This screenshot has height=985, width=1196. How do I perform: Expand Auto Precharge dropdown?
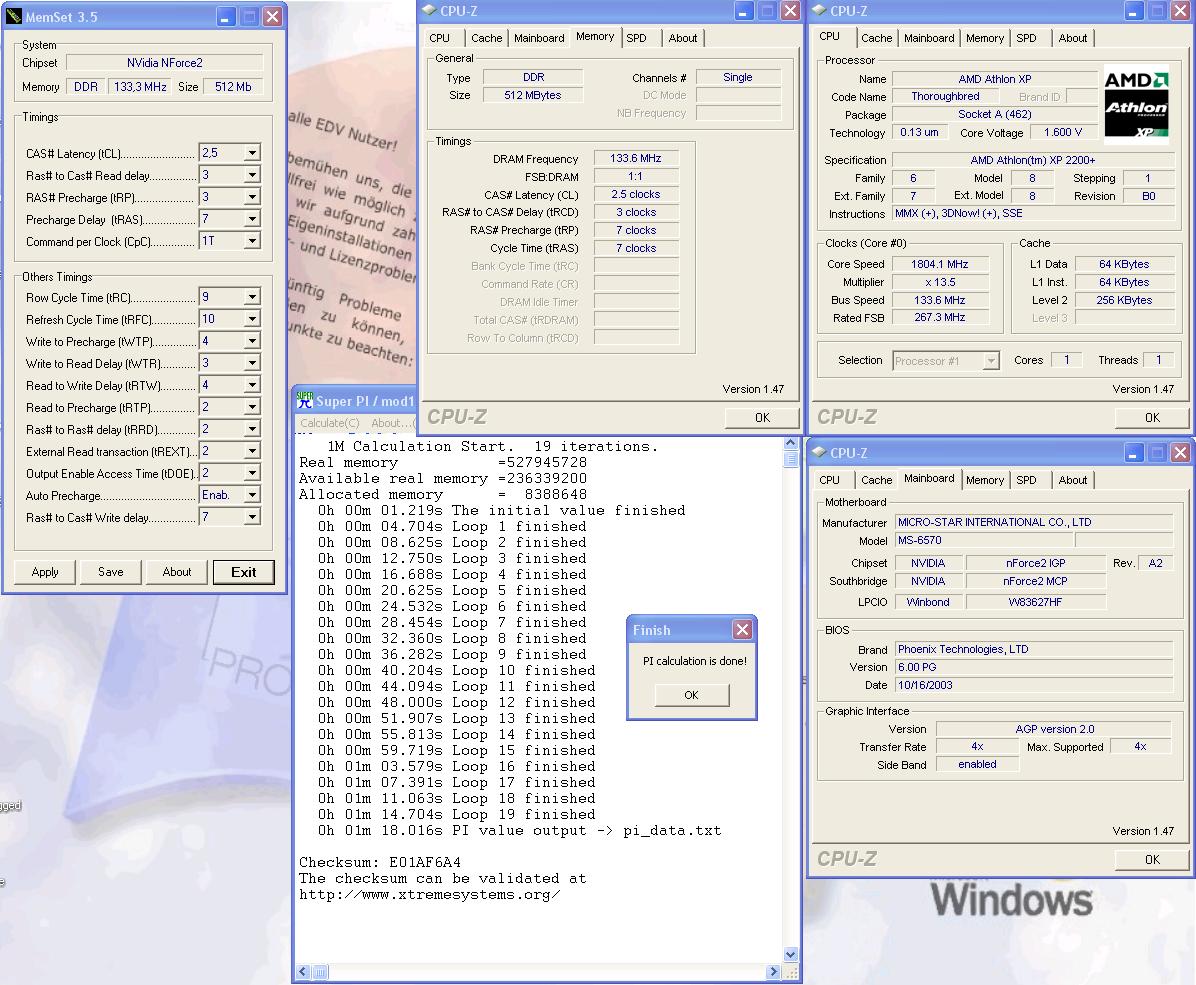click(252, 495)
